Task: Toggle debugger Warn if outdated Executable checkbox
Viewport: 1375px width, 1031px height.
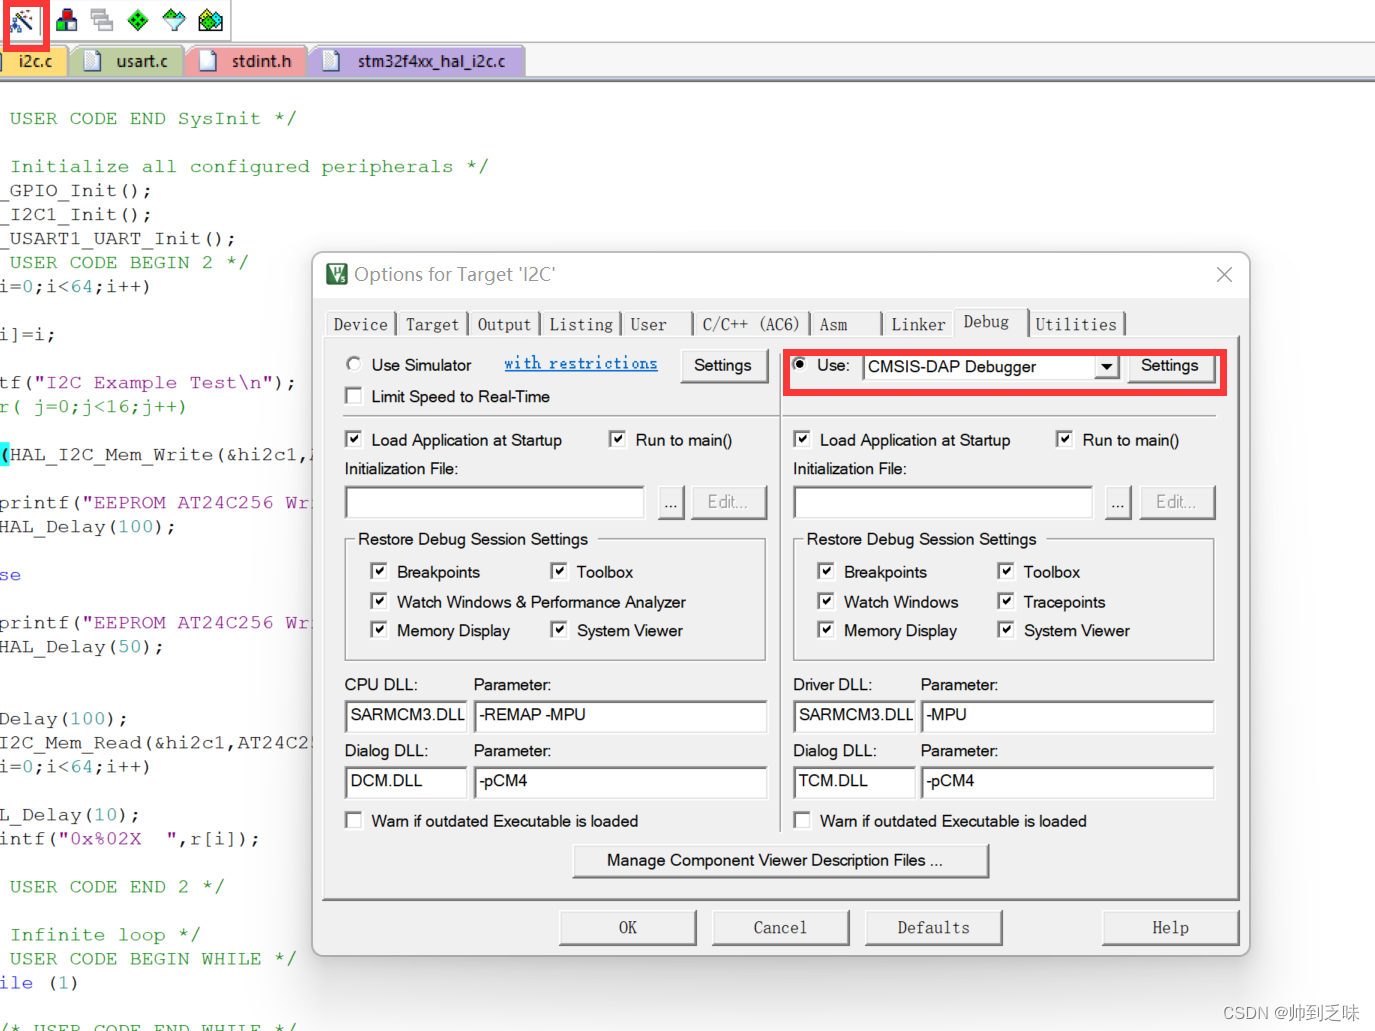Action: (x=802, y=820)
